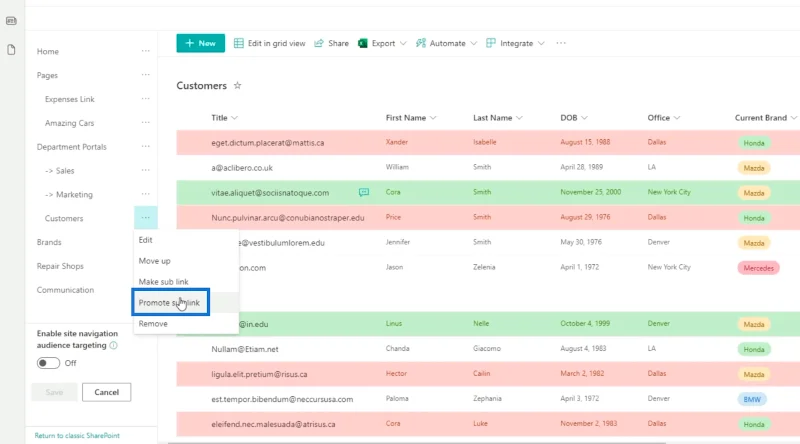Choose Move up in context menu
This screenshot has height=444, width=800.
(x=186, y=261)
